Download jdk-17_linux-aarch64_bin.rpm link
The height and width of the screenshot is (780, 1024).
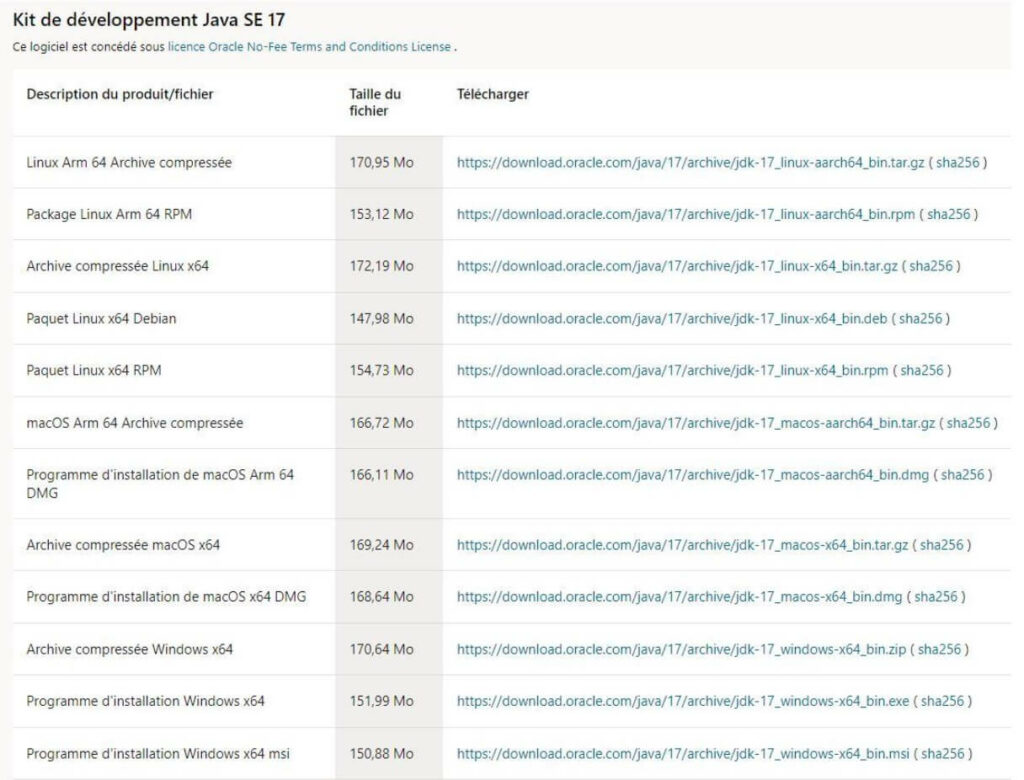tap(686, 214)
